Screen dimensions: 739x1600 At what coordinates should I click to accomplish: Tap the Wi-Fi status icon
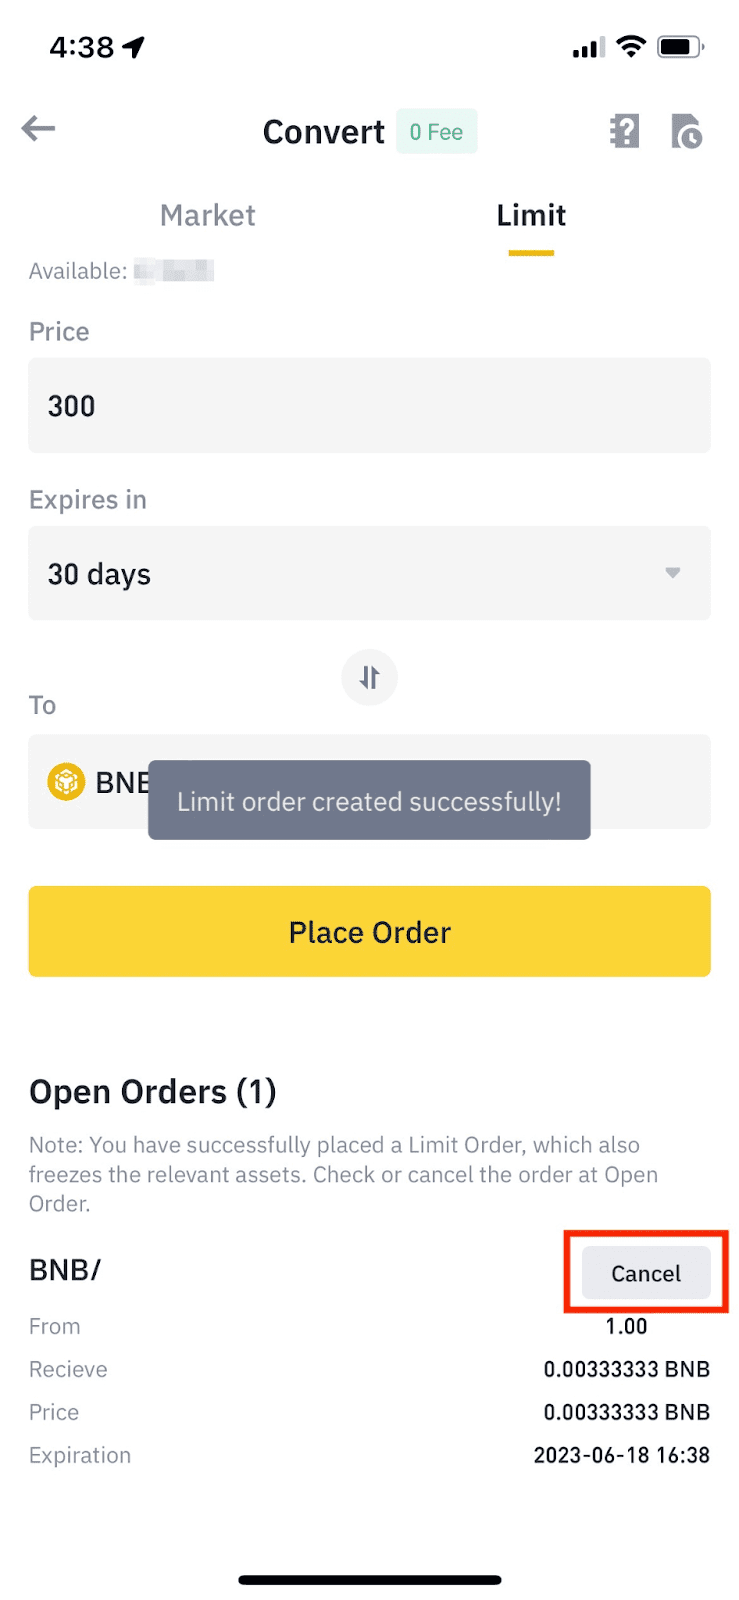630,47
